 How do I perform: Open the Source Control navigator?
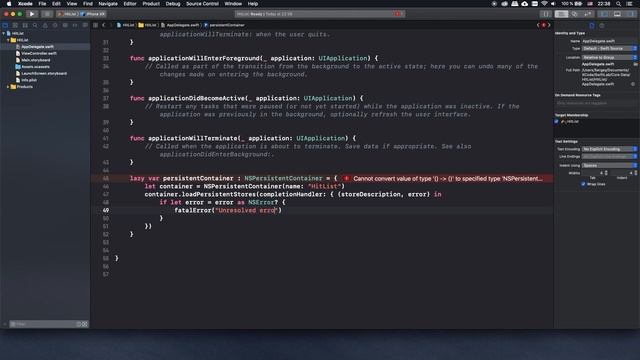pyautogui.click(x=15, y=25)
